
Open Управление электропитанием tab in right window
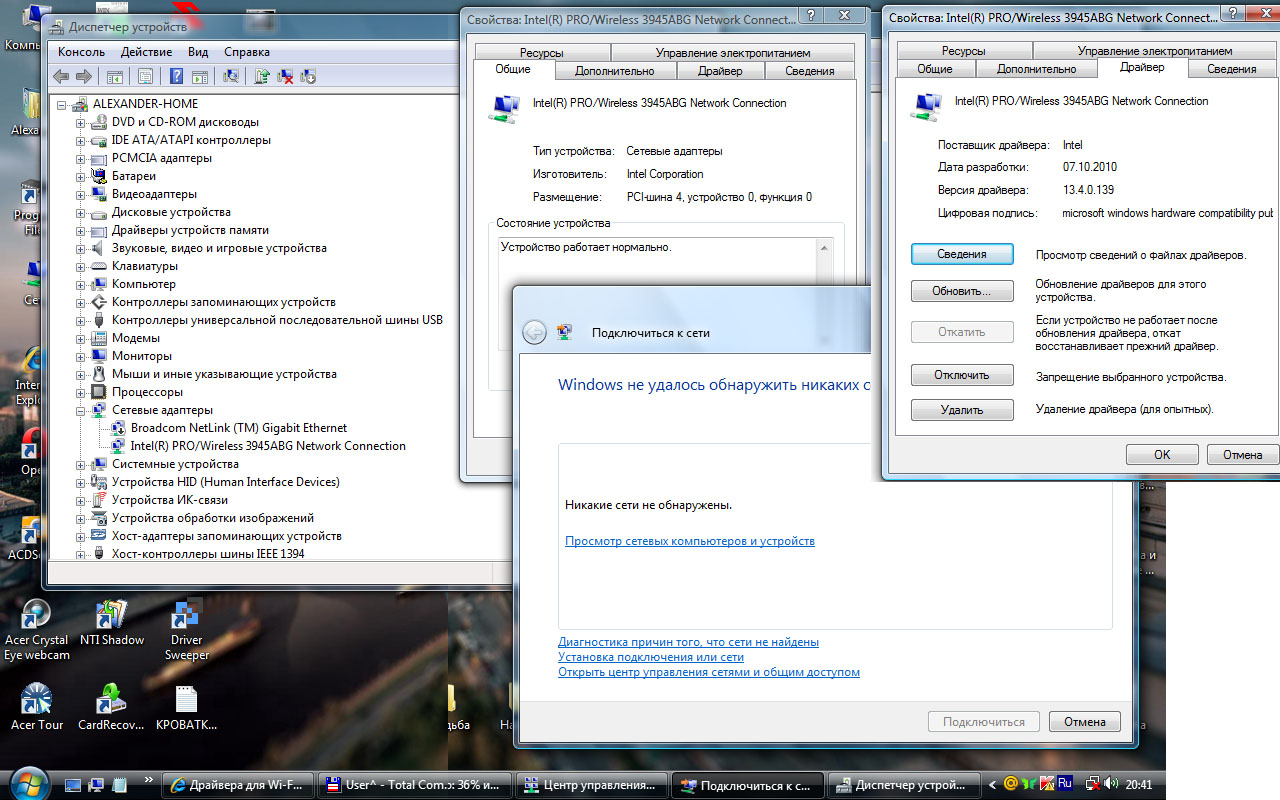click(x=1154, y=51)
